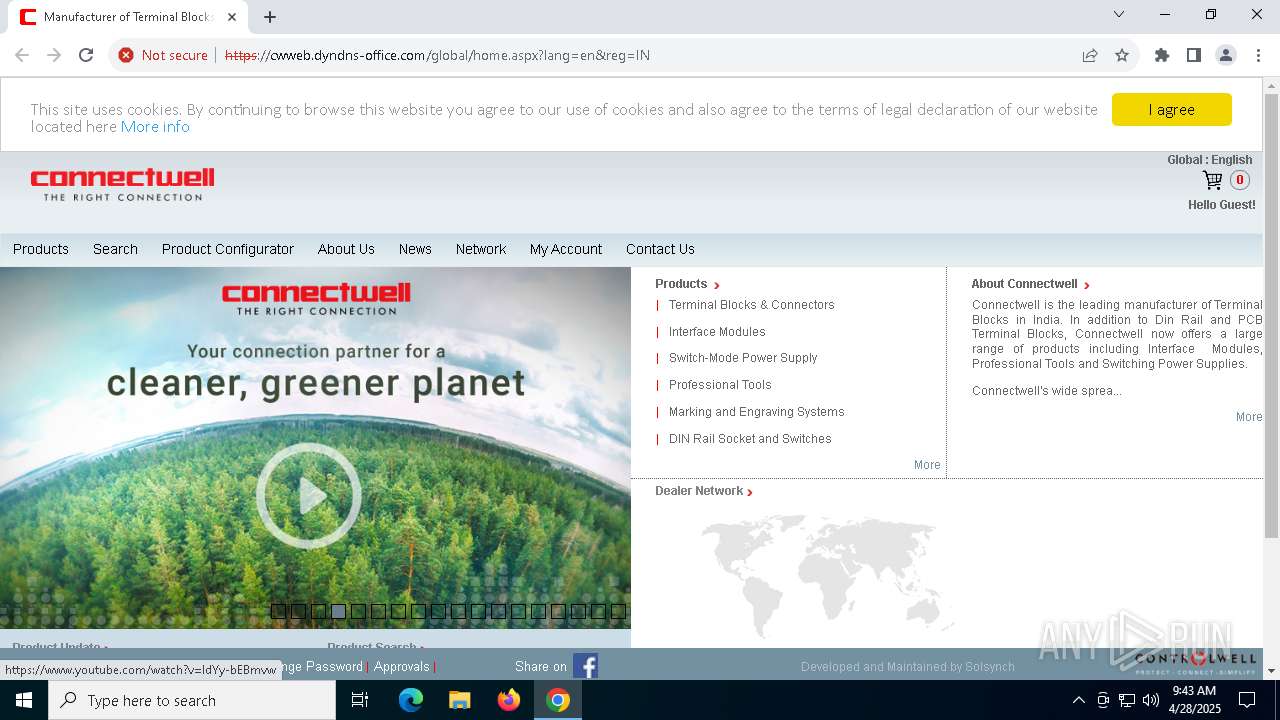The image size is (1280, 720).
Task: Reload the page
Action: coord(86,55)
